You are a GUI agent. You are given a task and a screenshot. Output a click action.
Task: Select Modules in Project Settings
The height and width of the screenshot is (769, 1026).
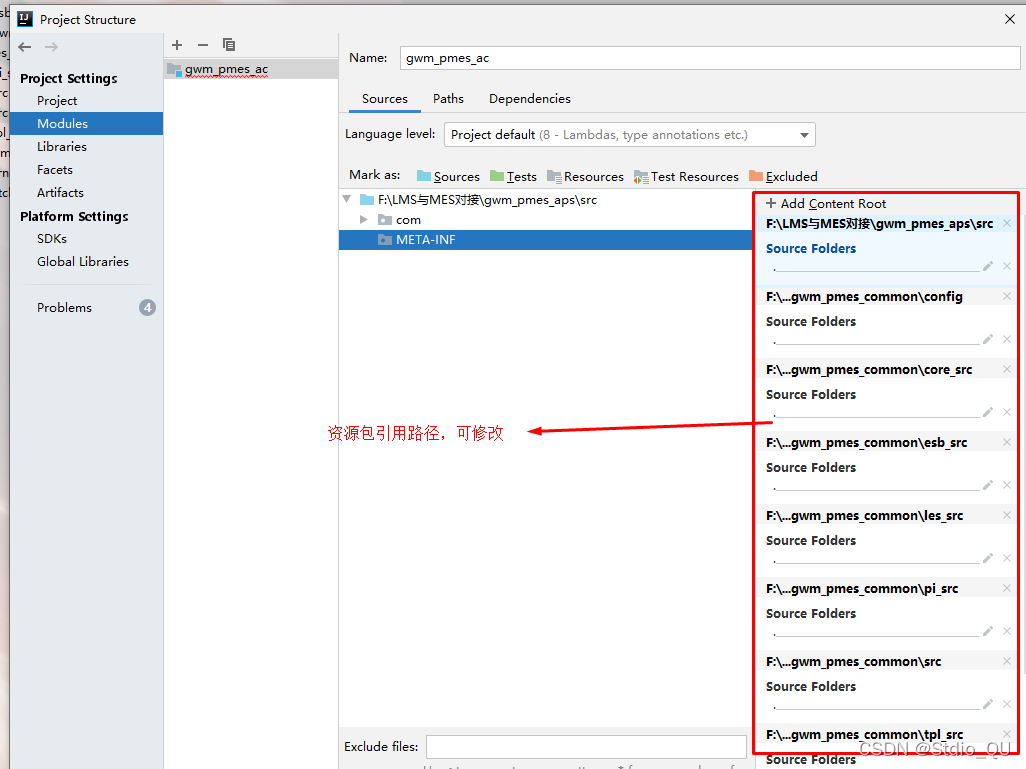(86, 124)
